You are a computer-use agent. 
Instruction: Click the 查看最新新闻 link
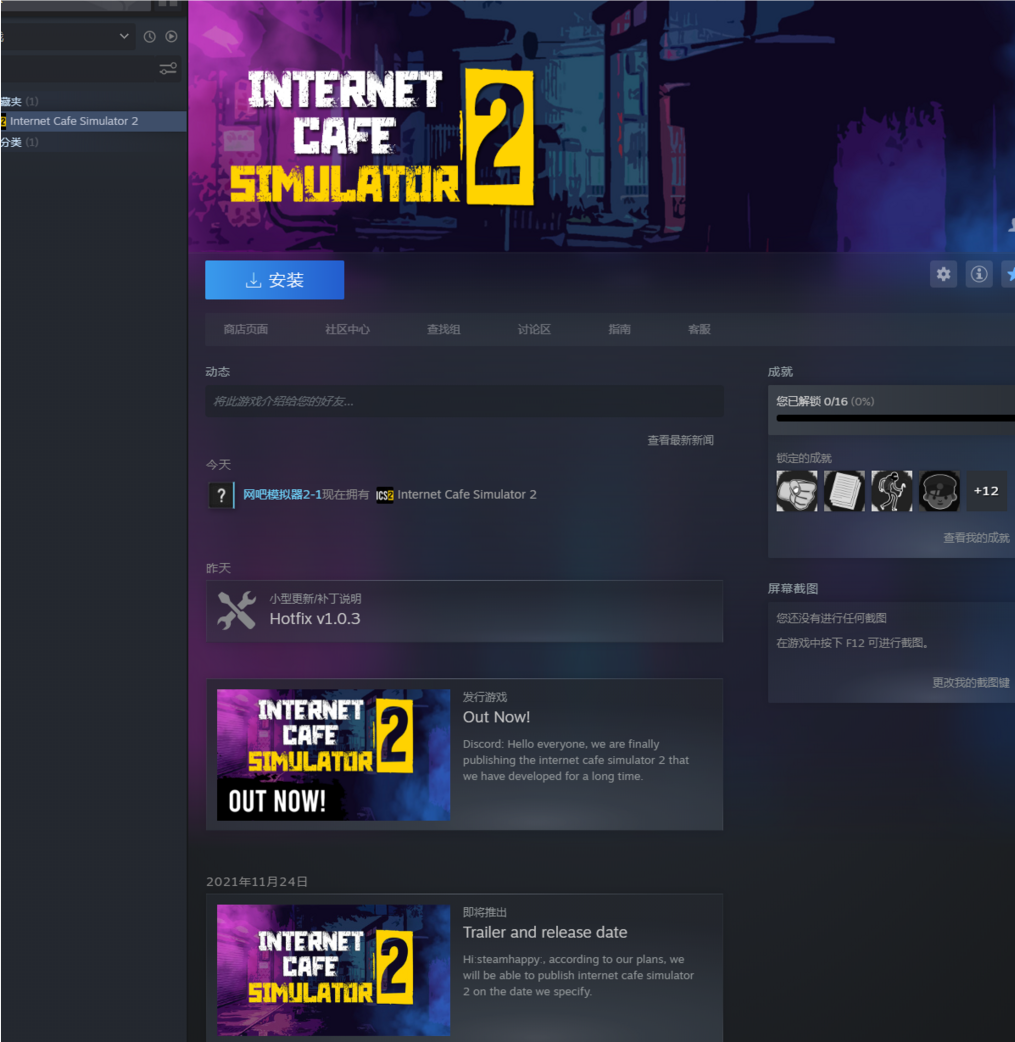click(681, 441)
